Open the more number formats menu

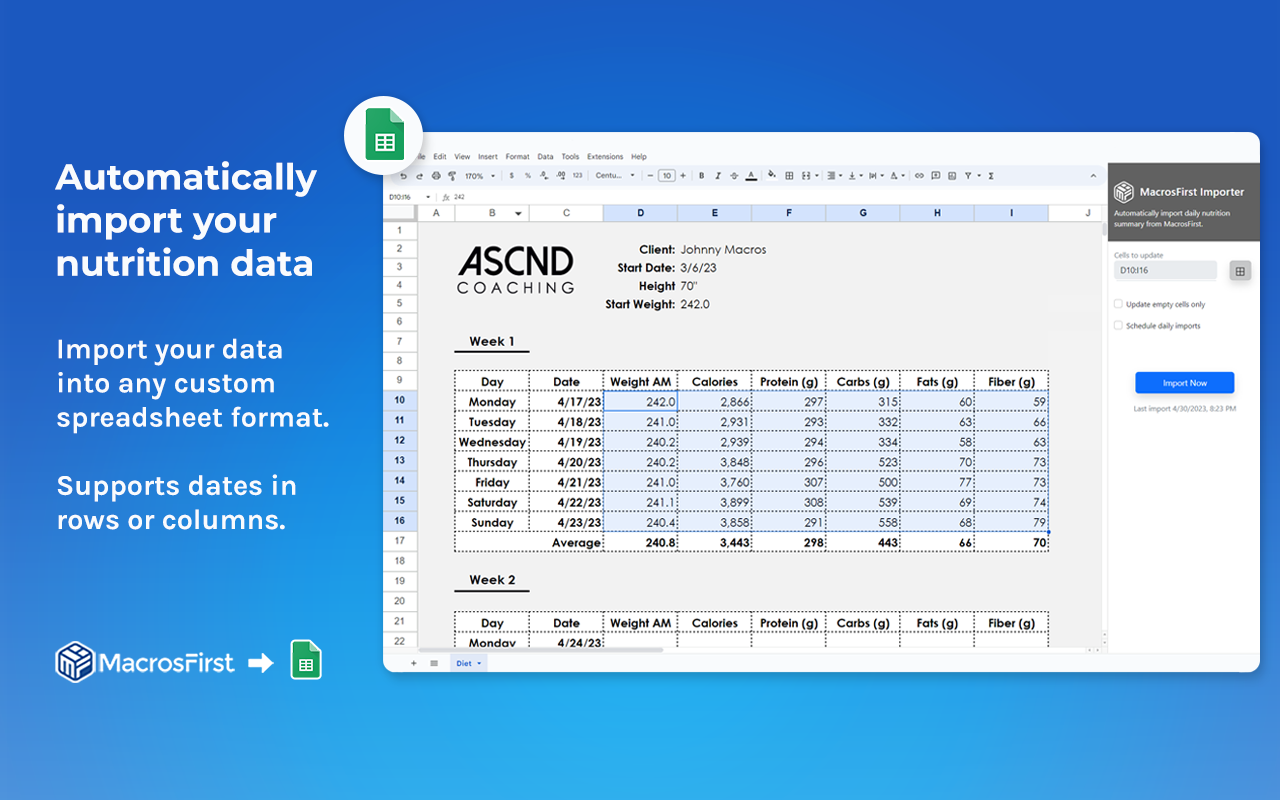click(577, 176)
